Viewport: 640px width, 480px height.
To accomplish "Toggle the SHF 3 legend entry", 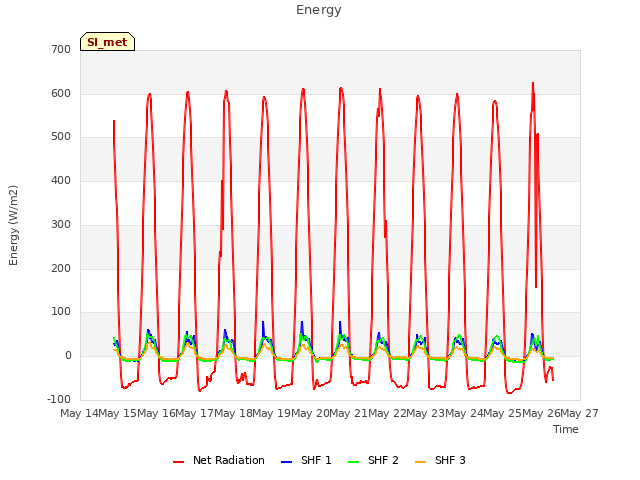I will click(x=440, y=460).
